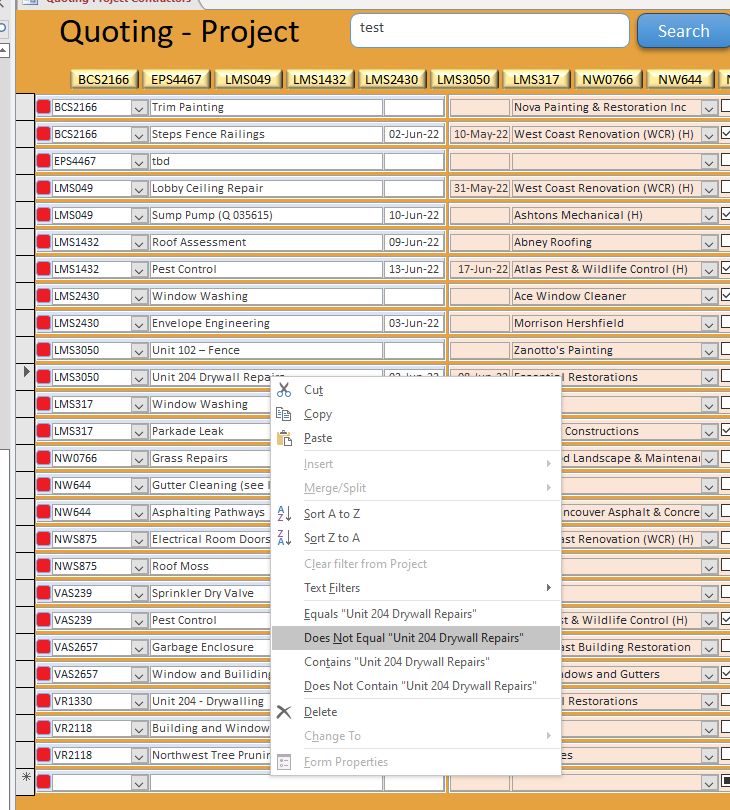This screenshot has height=810, width=730.
Task: Click the Form Properties icon
Action: (x=284, y=762)
